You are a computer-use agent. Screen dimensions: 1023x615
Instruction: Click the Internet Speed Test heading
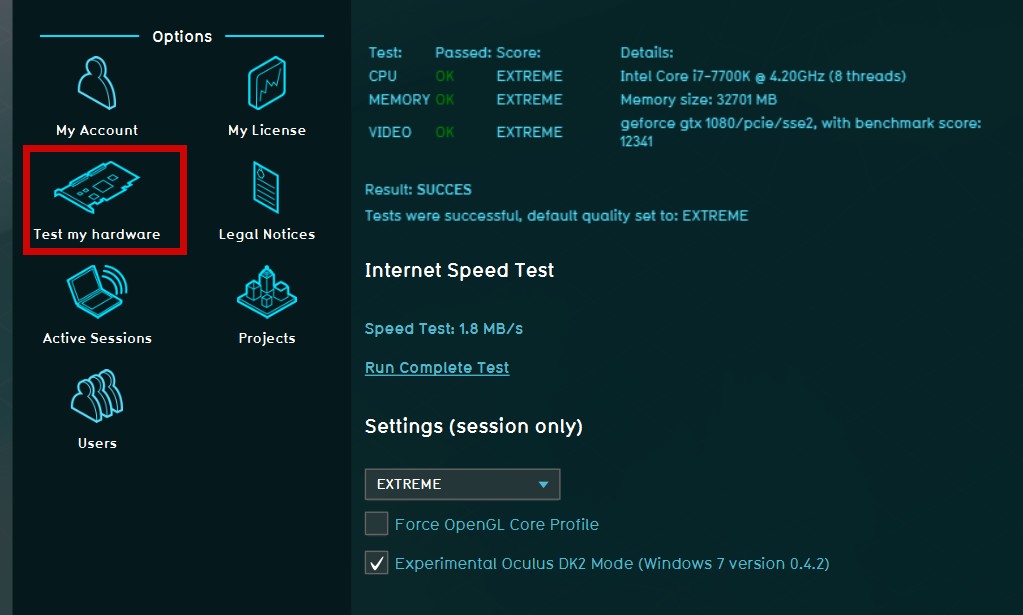(x=459, y=270)
